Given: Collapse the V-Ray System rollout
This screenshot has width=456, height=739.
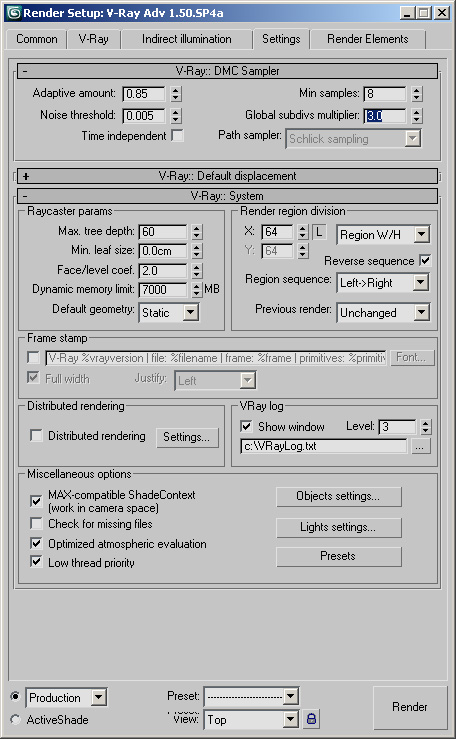Looking at the screenshot, I should tap(228, 196).
